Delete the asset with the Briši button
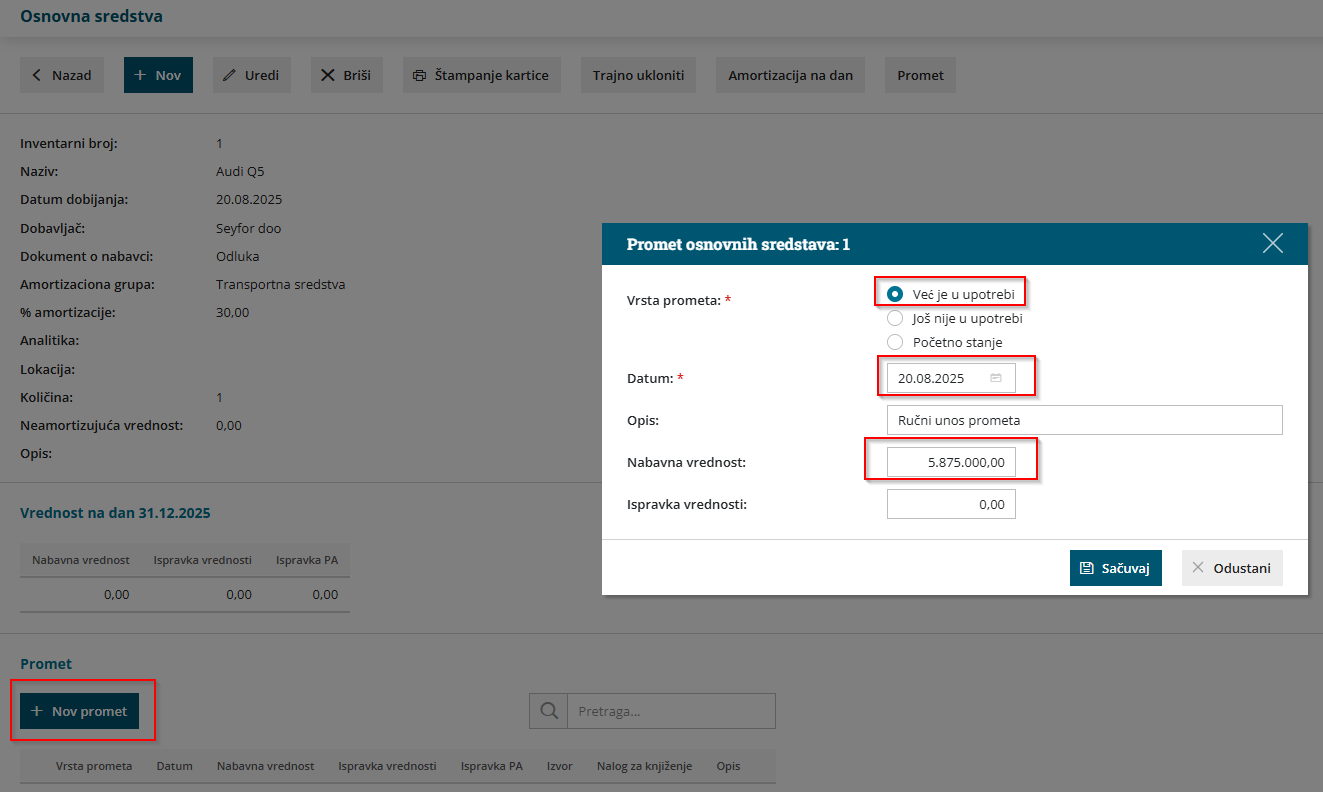1323x792 pixels. pos(347,75)
